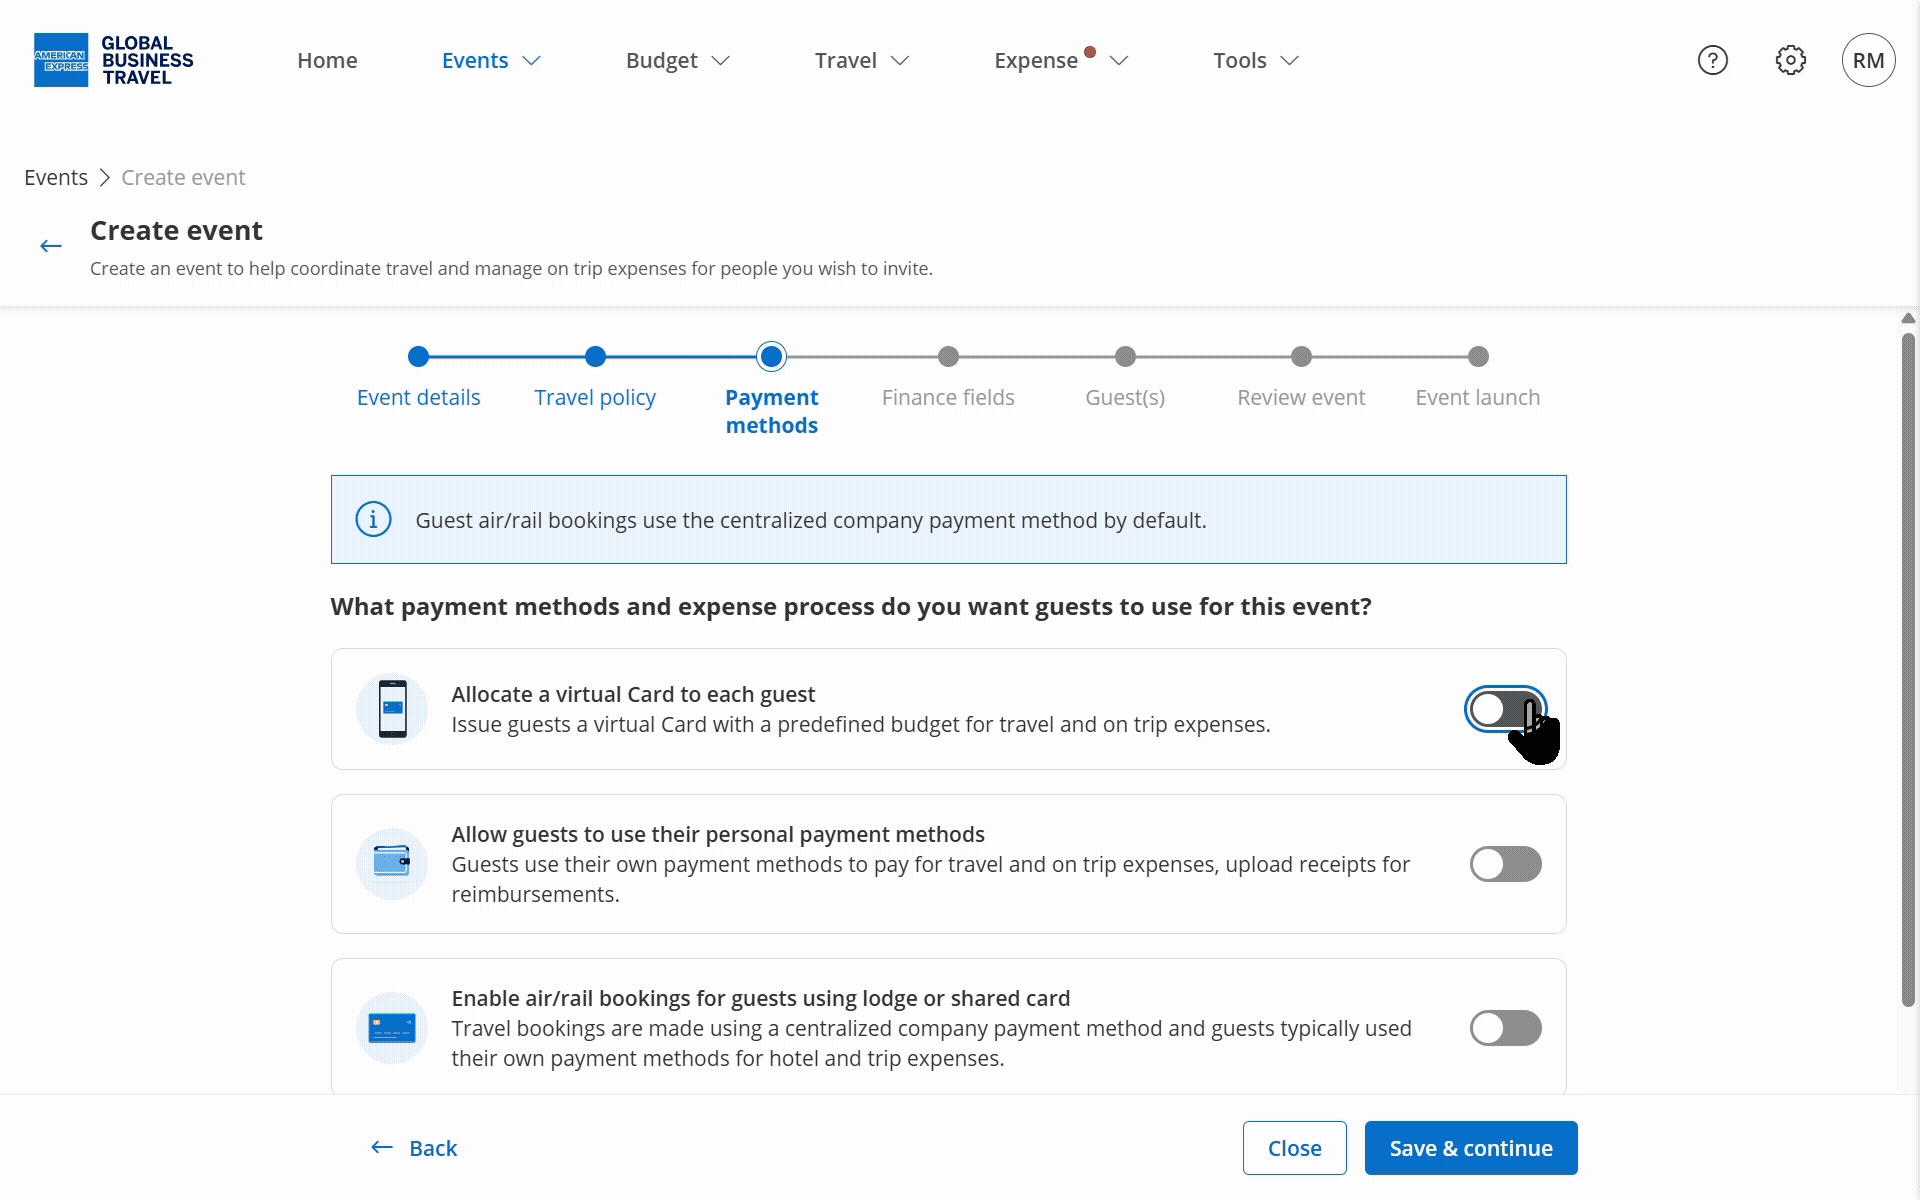Enable lodge or shared card bookings toggle
Image resolution: width=1920 pixels, height=1200 pixels.
(1505, 1028)
